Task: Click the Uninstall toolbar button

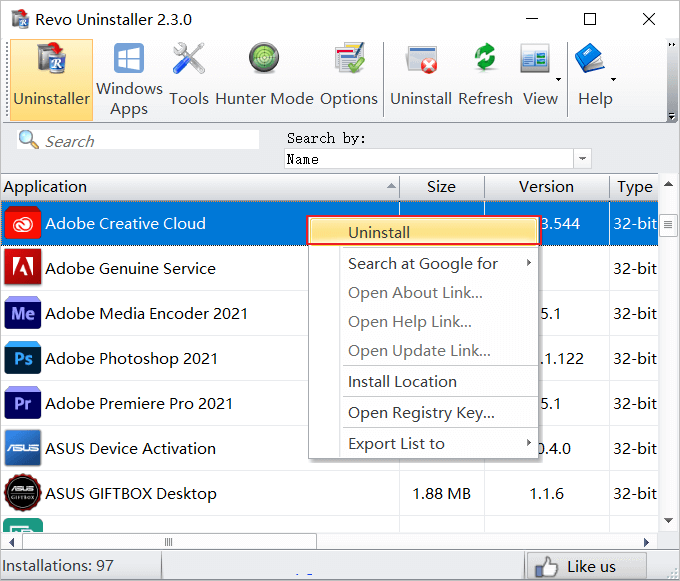Action: point(421,78)
